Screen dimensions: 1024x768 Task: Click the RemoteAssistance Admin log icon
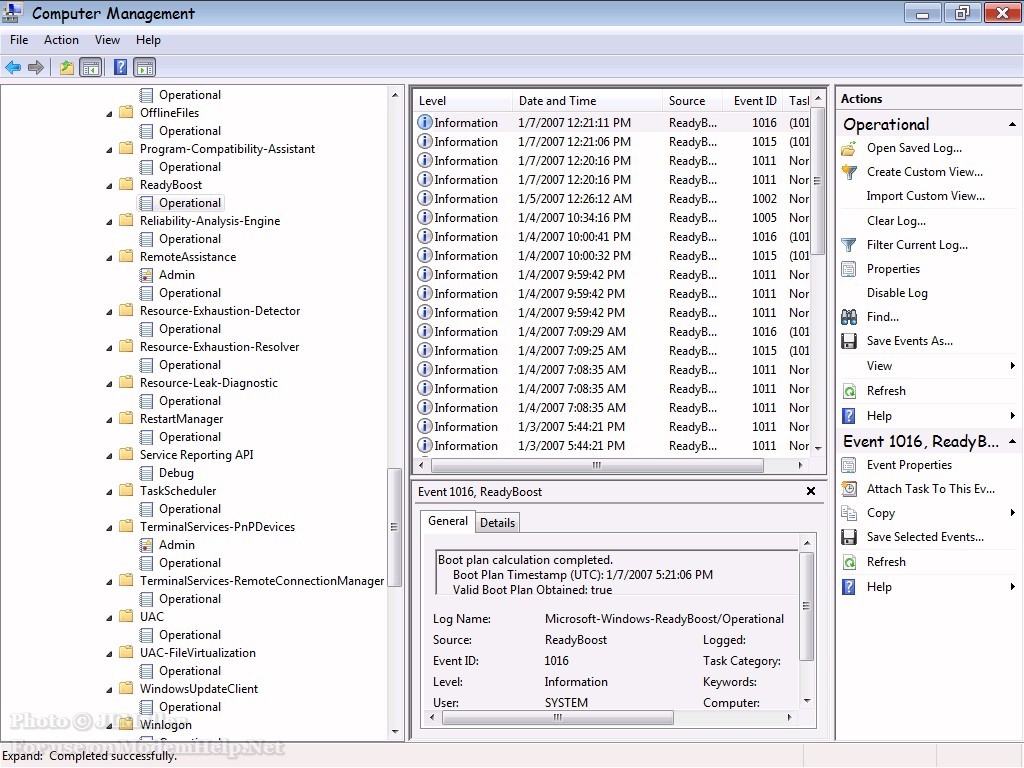[146, 275]
